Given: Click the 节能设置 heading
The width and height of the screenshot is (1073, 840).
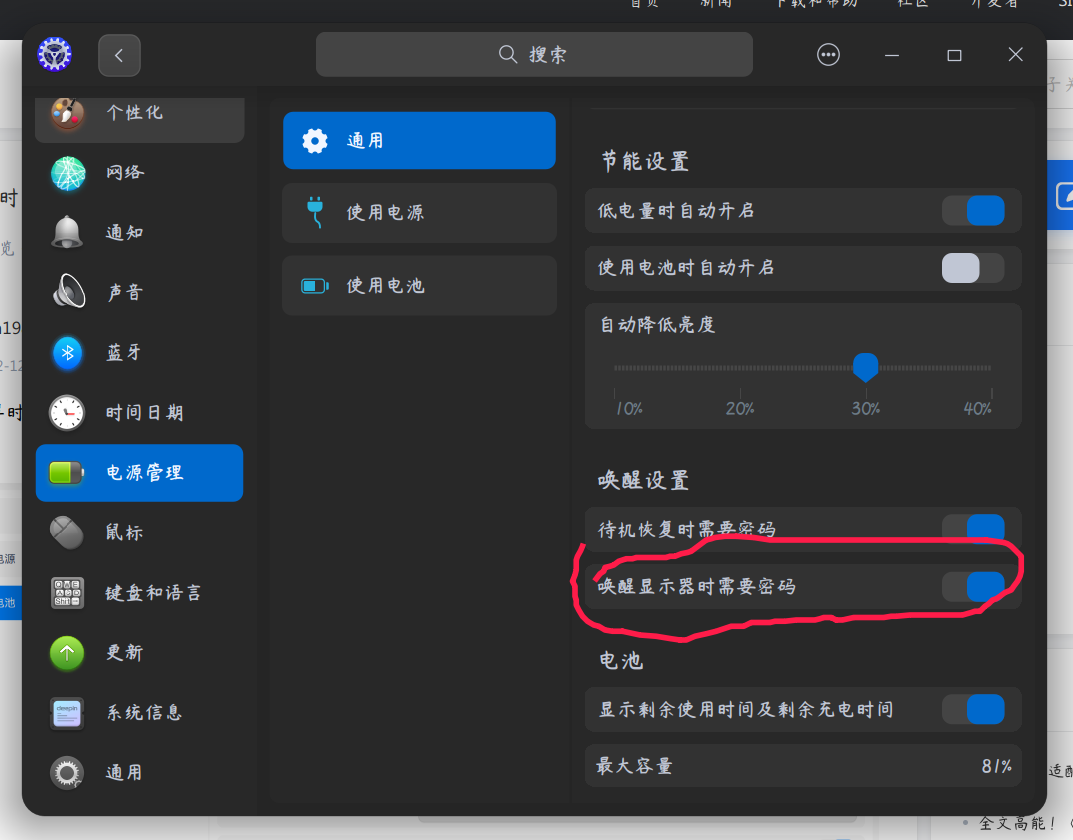Looking at the screenshot, I should point(645,161).
